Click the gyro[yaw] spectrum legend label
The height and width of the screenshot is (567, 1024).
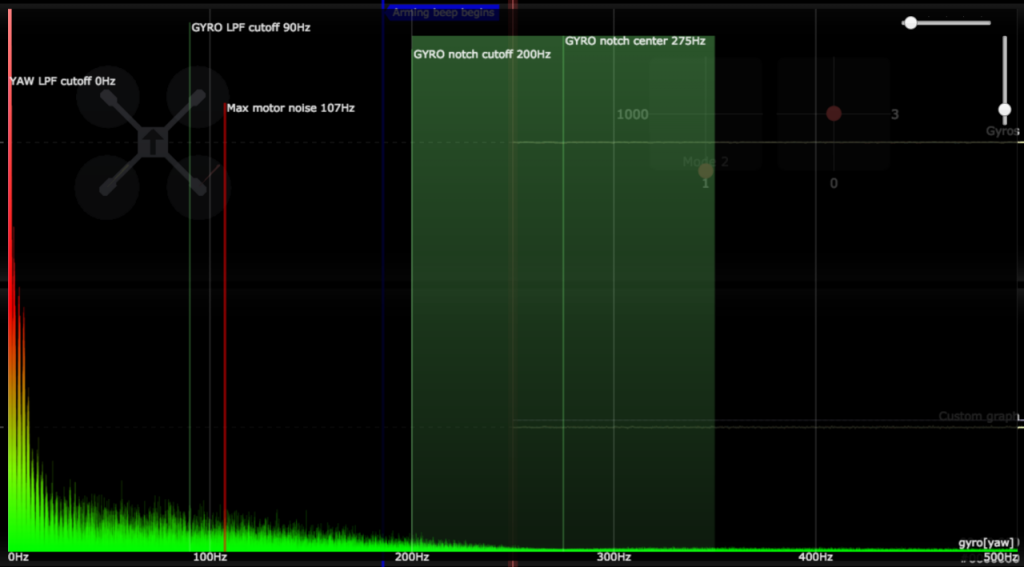point(986,543)
